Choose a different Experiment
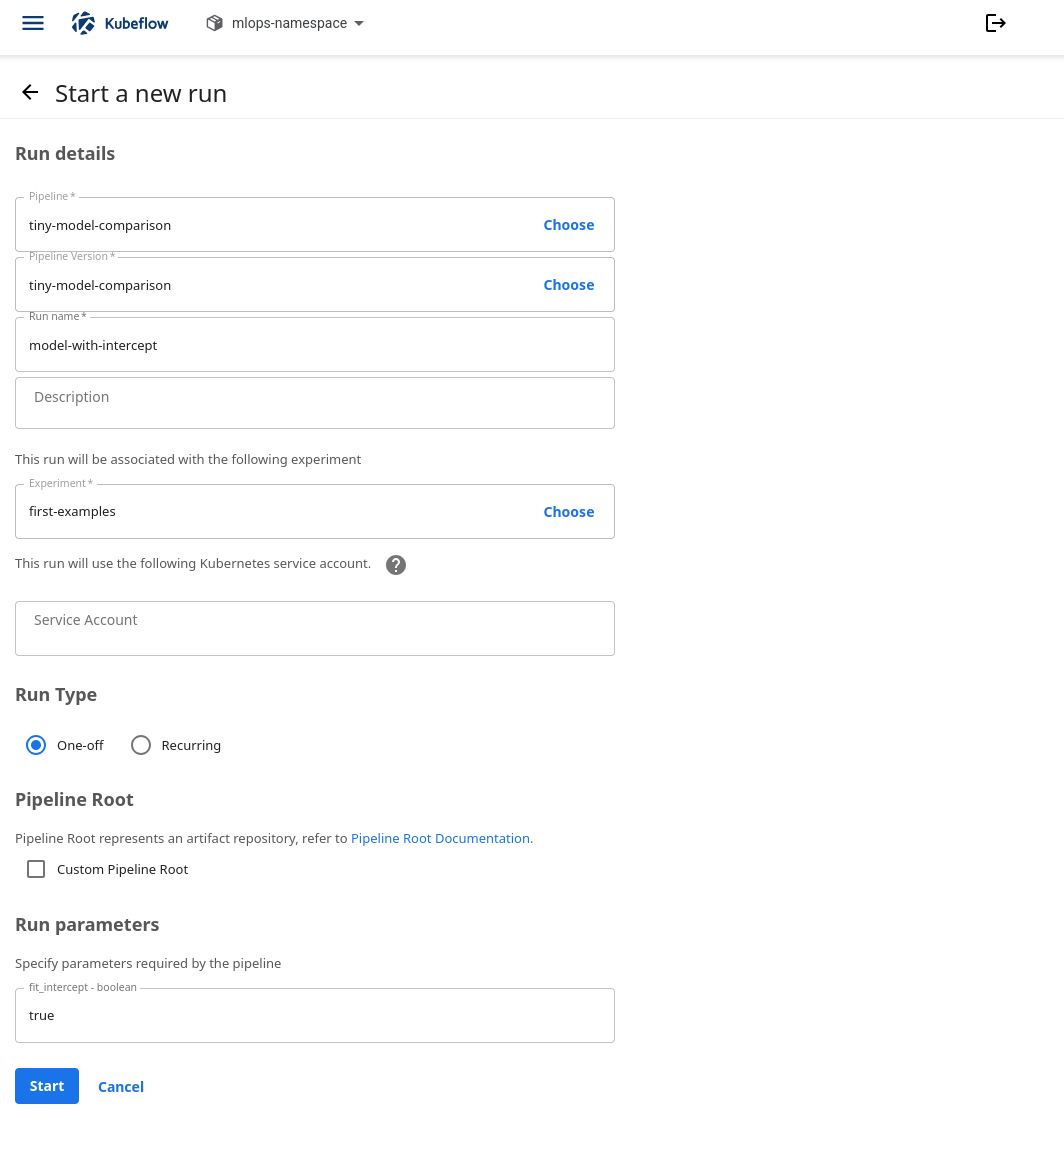This screenshot has height=1163, width=1064. coord(569,512)
